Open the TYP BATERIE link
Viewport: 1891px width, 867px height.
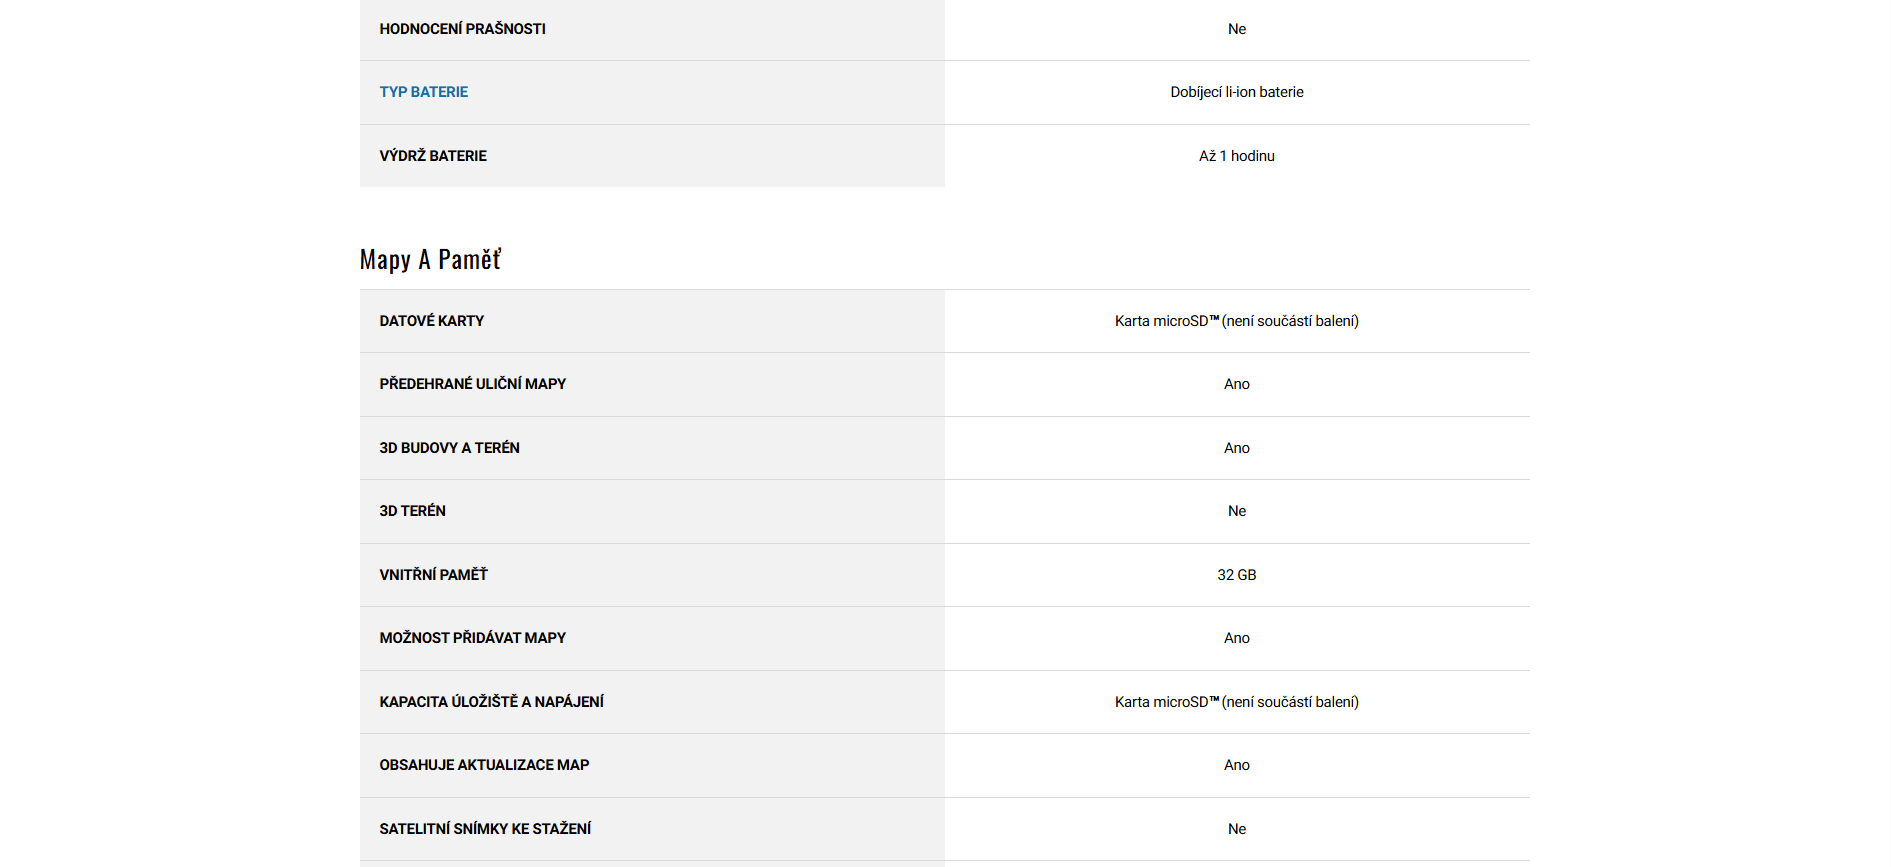(423, 92)
